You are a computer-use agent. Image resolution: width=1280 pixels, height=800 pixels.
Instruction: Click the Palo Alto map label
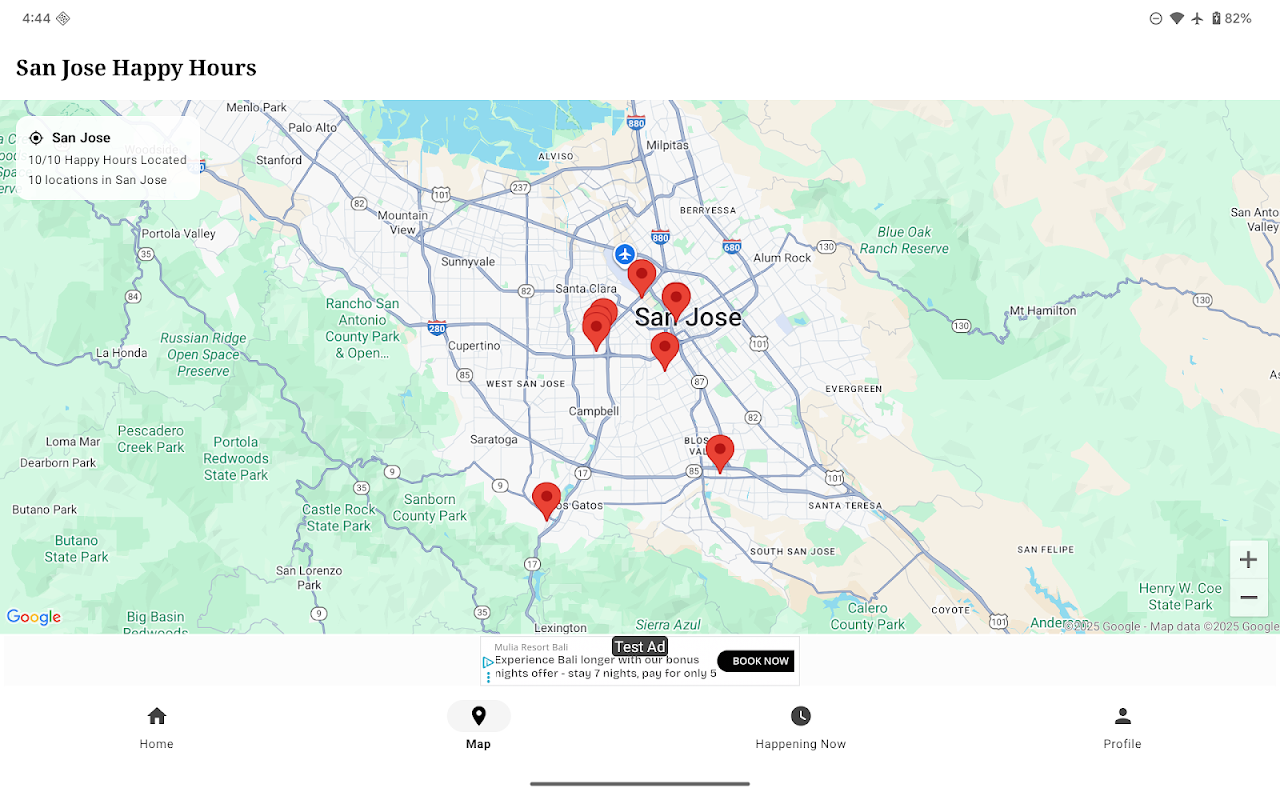tap(313, 128)
